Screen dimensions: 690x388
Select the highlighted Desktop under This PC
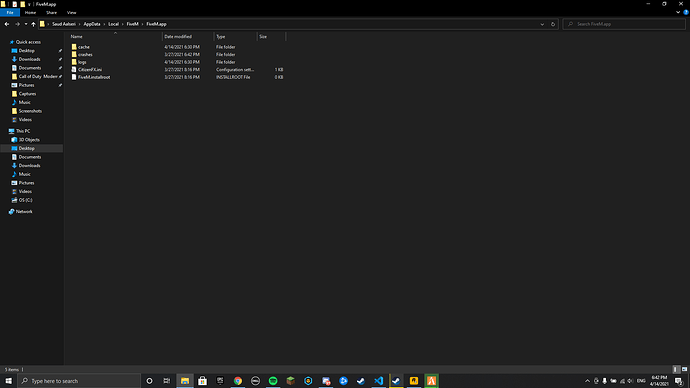point(32,148)
